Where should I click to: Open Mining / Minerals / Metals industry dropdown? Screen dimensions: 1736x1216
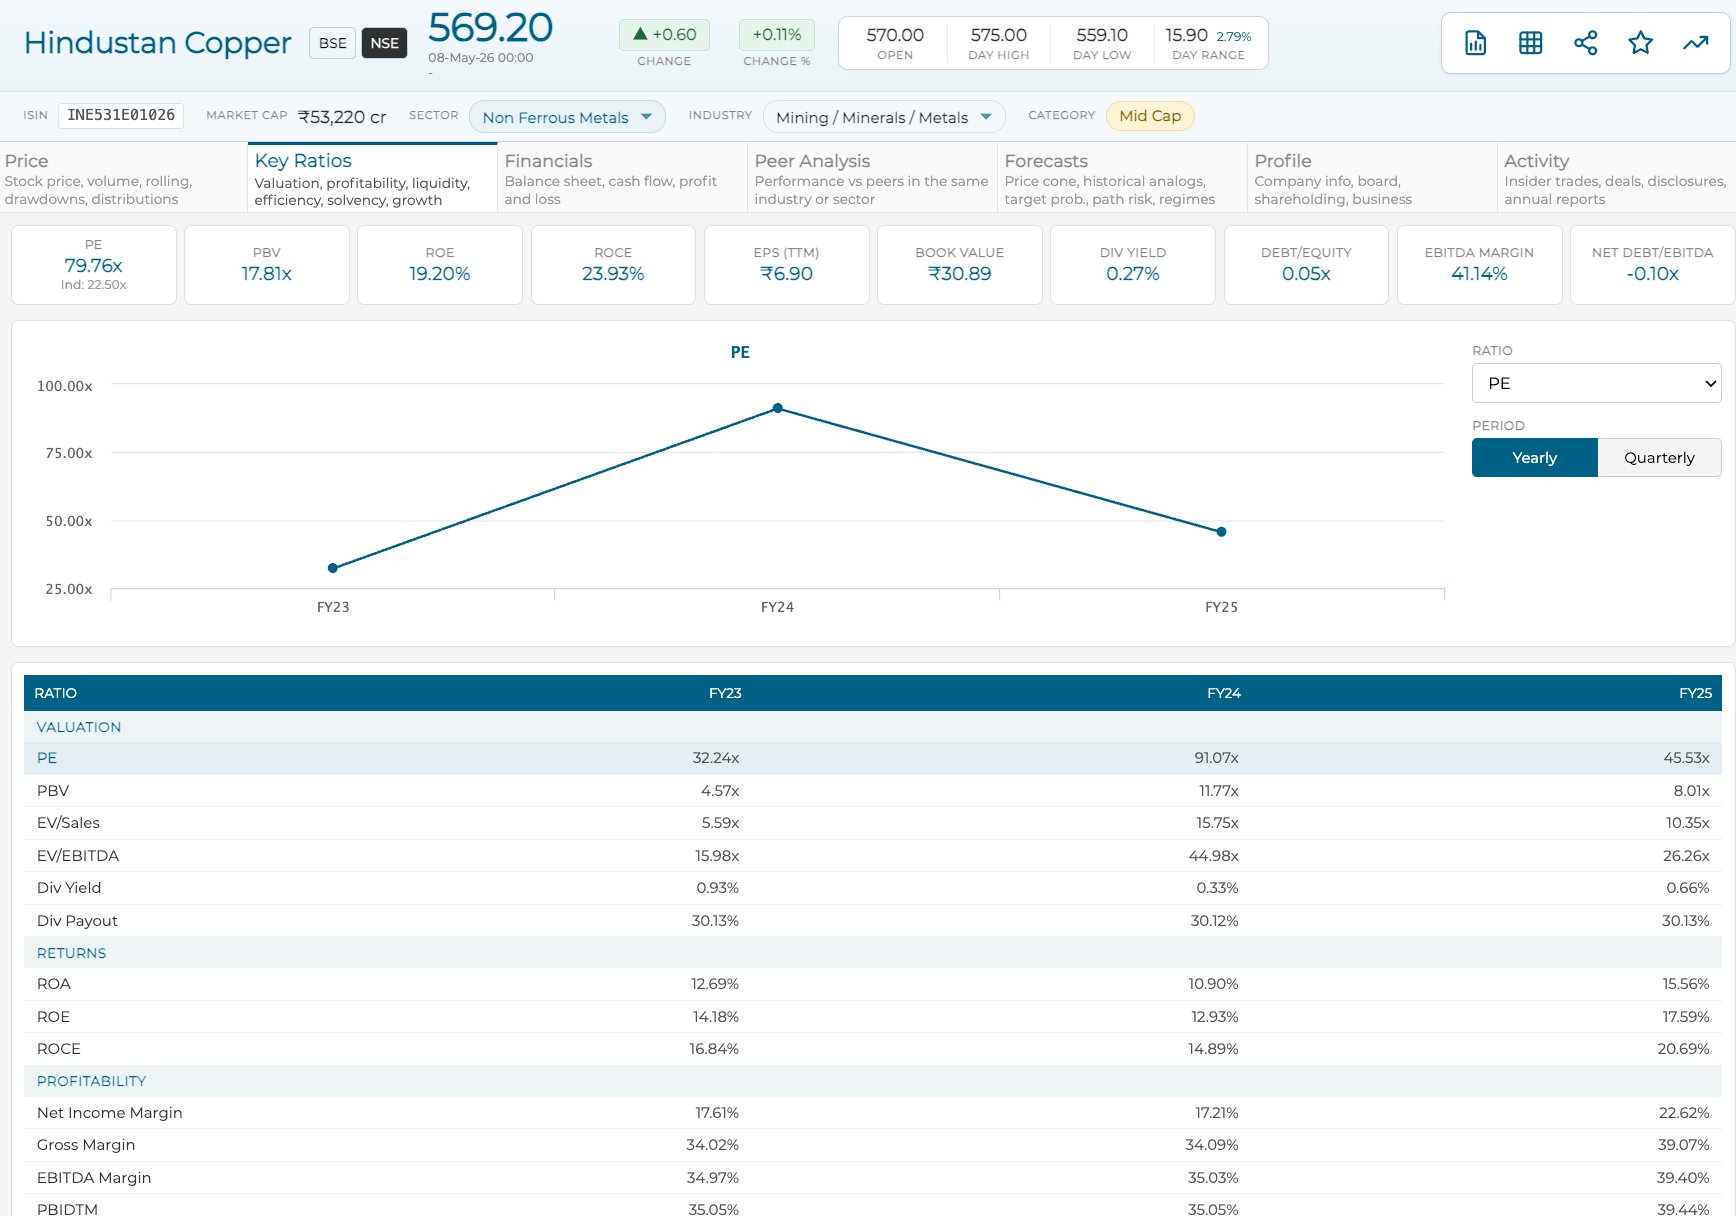click(884, 117)
